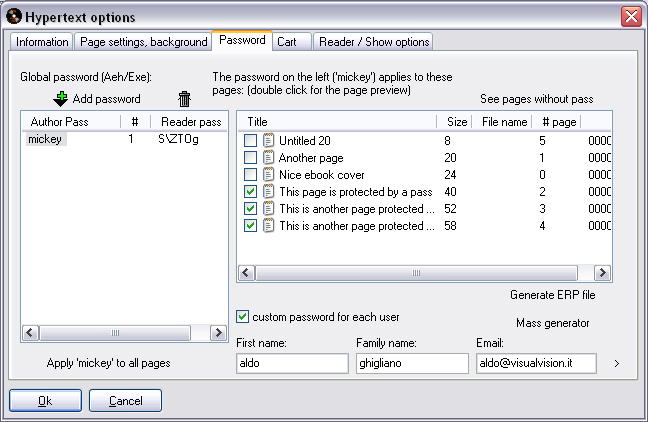Click into the First name field
The image size is (648, 422).
tap(278, 364)
